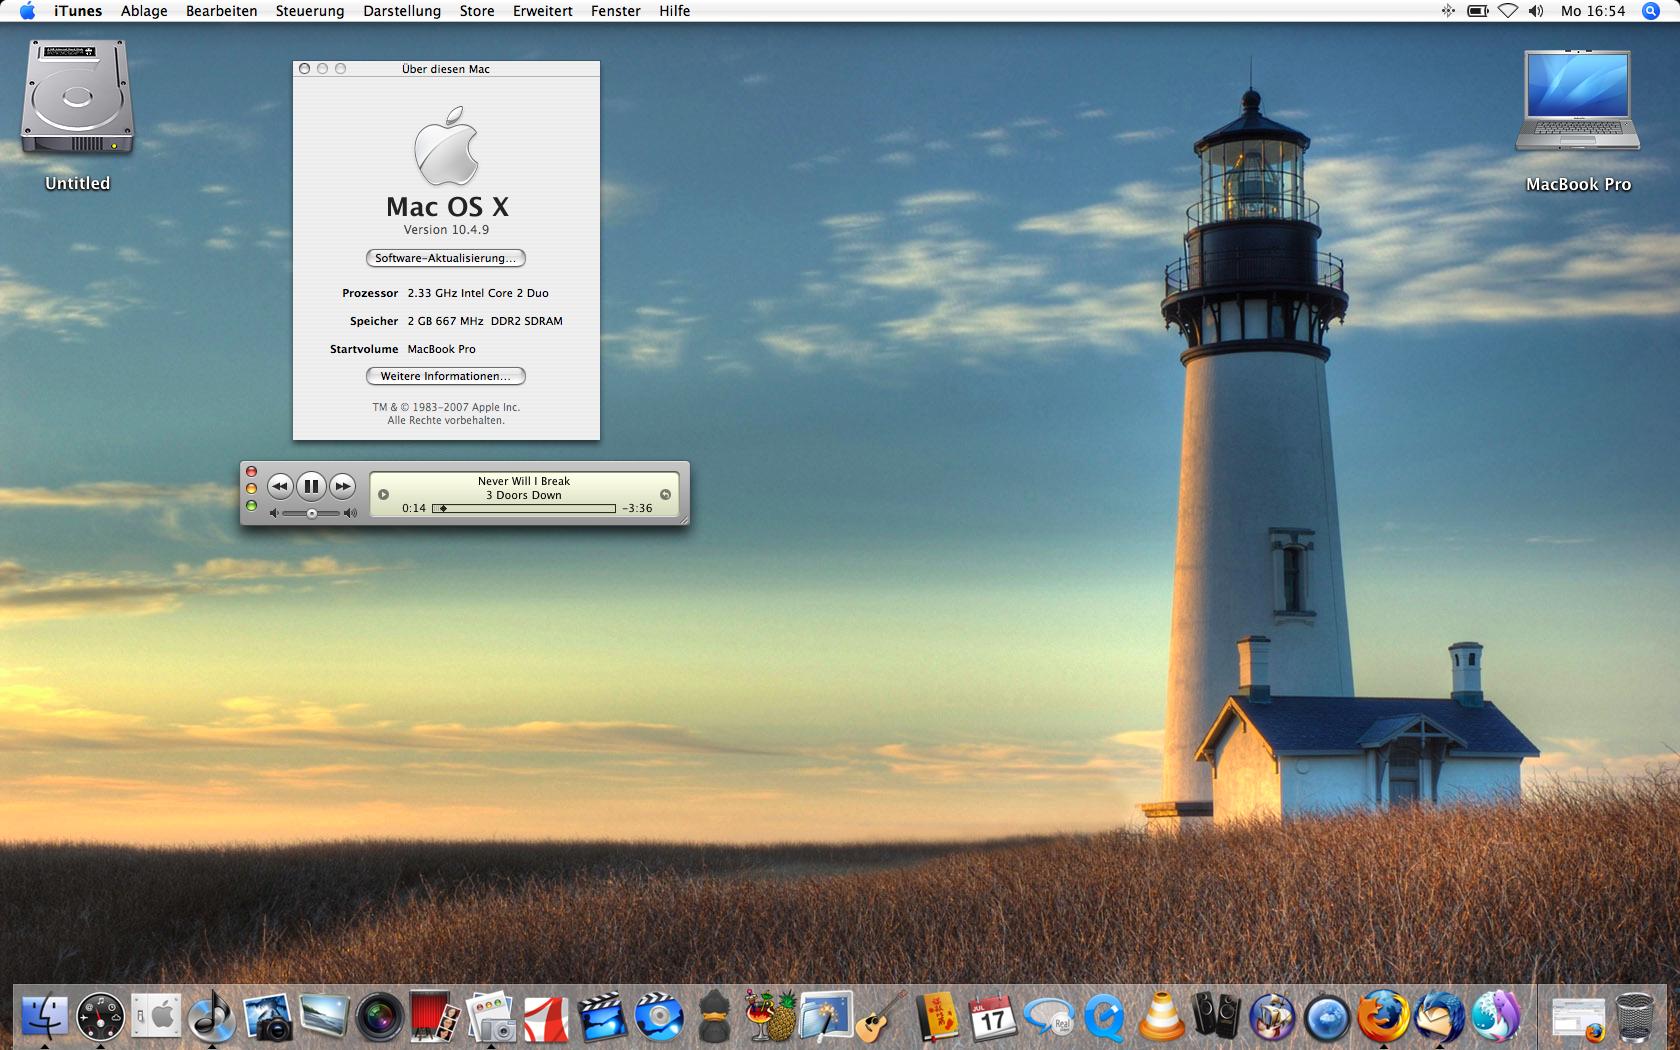The width and height of the screenshot is (1680, 1050).
Task: Click the iTunes remaining time -3:36
Action: click(637, 508)
